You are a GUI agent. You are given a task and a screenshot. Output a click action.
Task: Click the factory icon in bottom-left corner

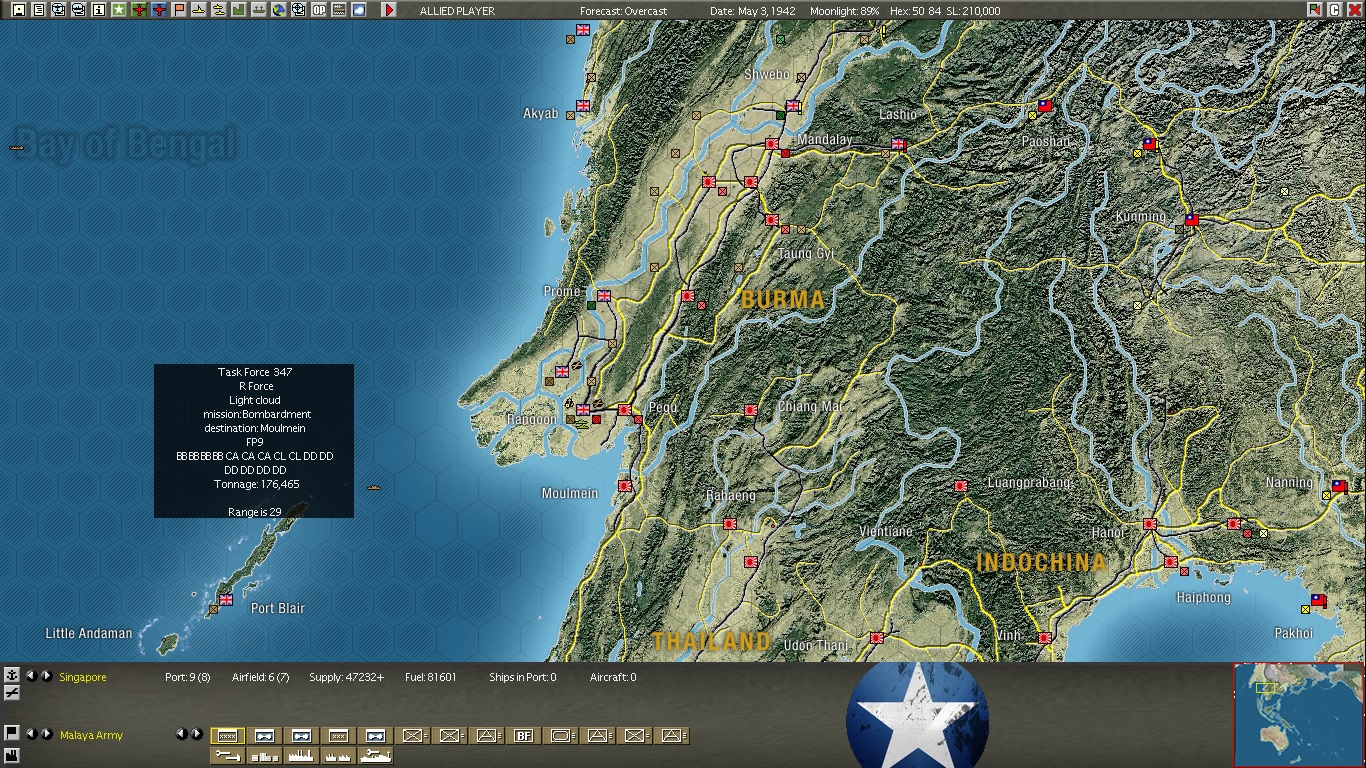[x=12, y=754]
